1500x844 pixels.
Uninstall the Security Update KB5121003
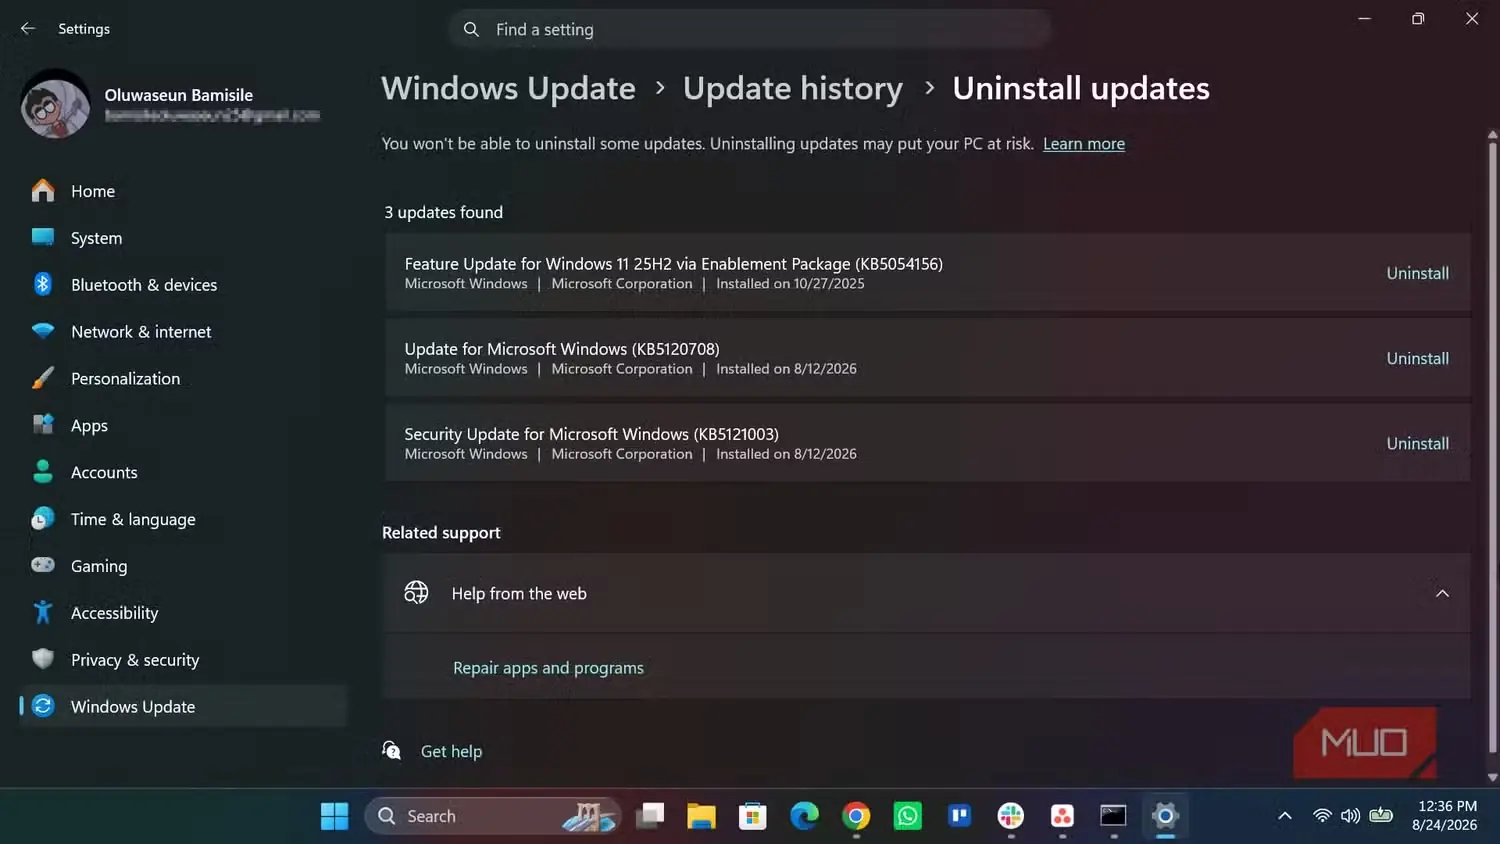[x=1417, y=443]
